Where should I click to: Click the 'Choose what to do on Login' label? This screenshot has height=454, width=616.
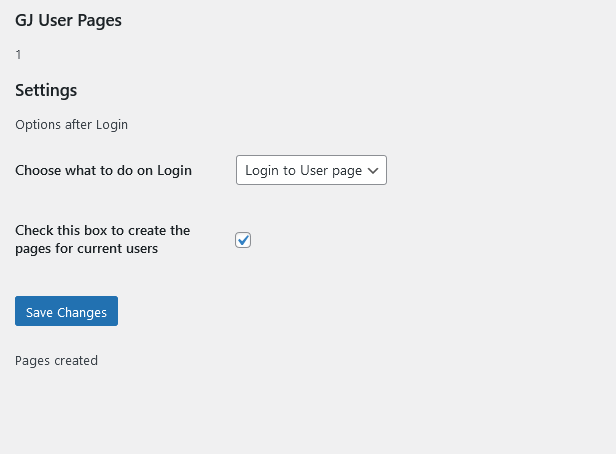103,170
